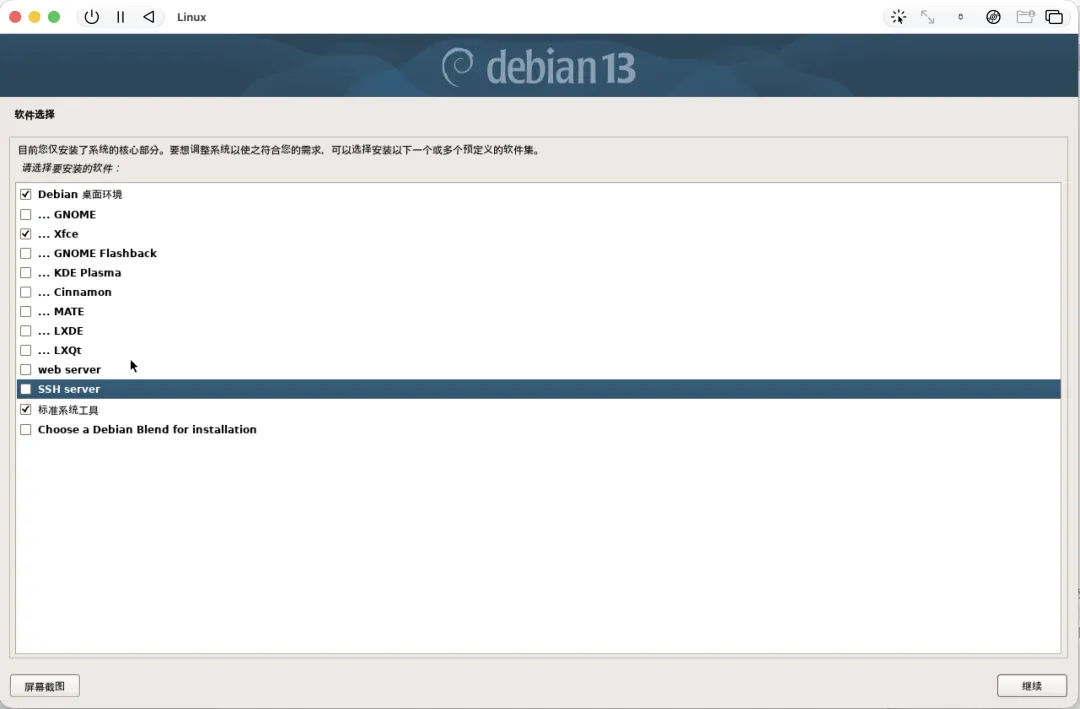Close the VM window with red button
The height and width of the screenshot is (709, 1080).
click(15, 17)
